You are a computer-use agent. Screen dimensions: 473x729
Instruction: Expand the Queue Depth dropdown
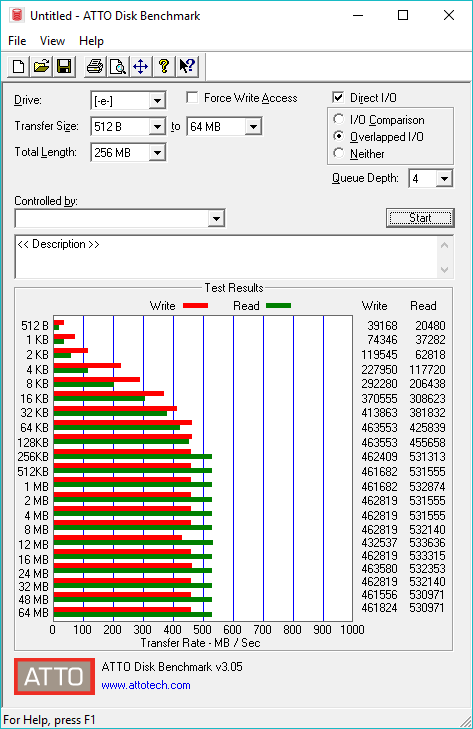[x=444, y=179]
